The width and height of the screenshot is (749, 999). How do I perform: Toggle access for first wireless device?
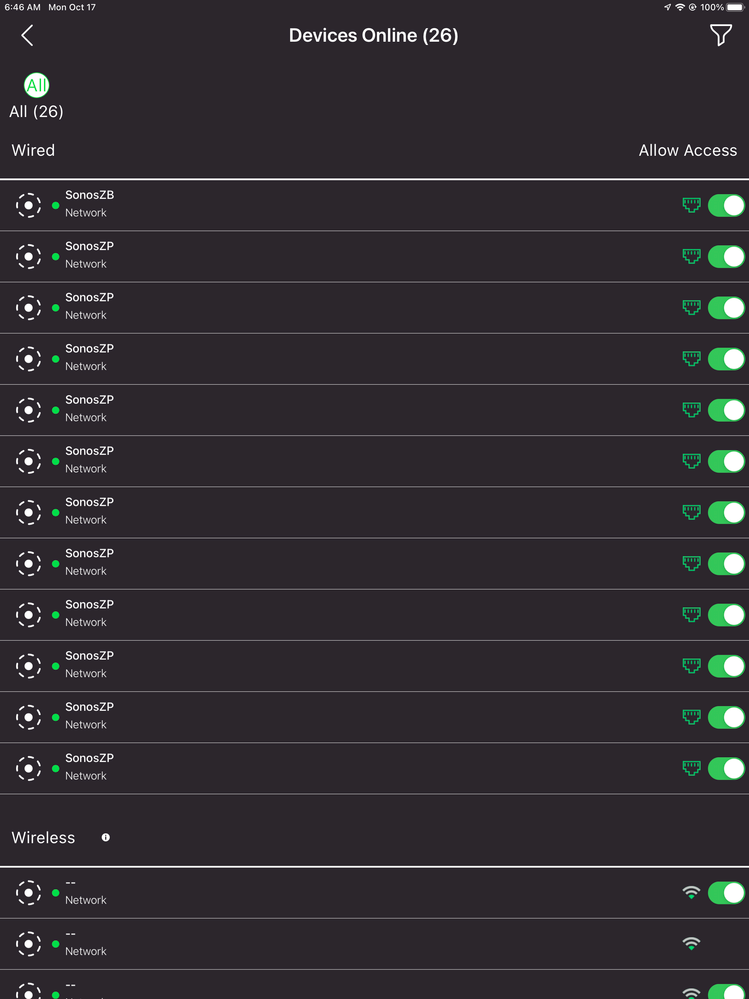point(726,892)
